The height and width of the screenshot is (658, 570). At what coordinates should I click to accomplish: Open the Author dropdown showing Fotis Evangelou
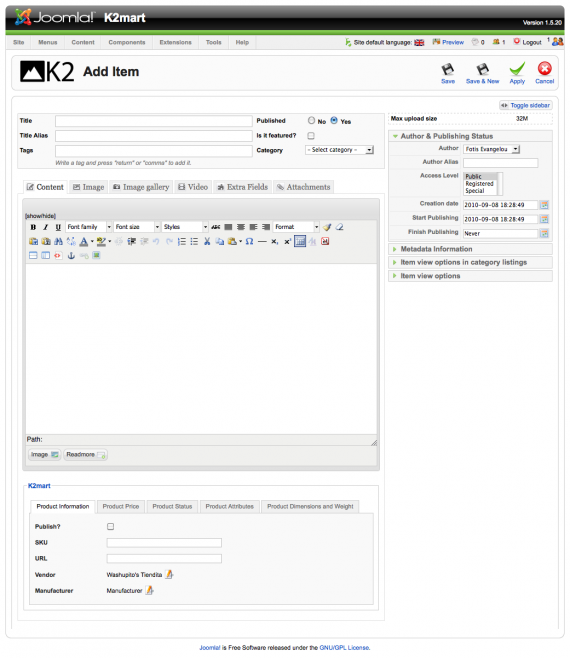[x=492, y=149]
